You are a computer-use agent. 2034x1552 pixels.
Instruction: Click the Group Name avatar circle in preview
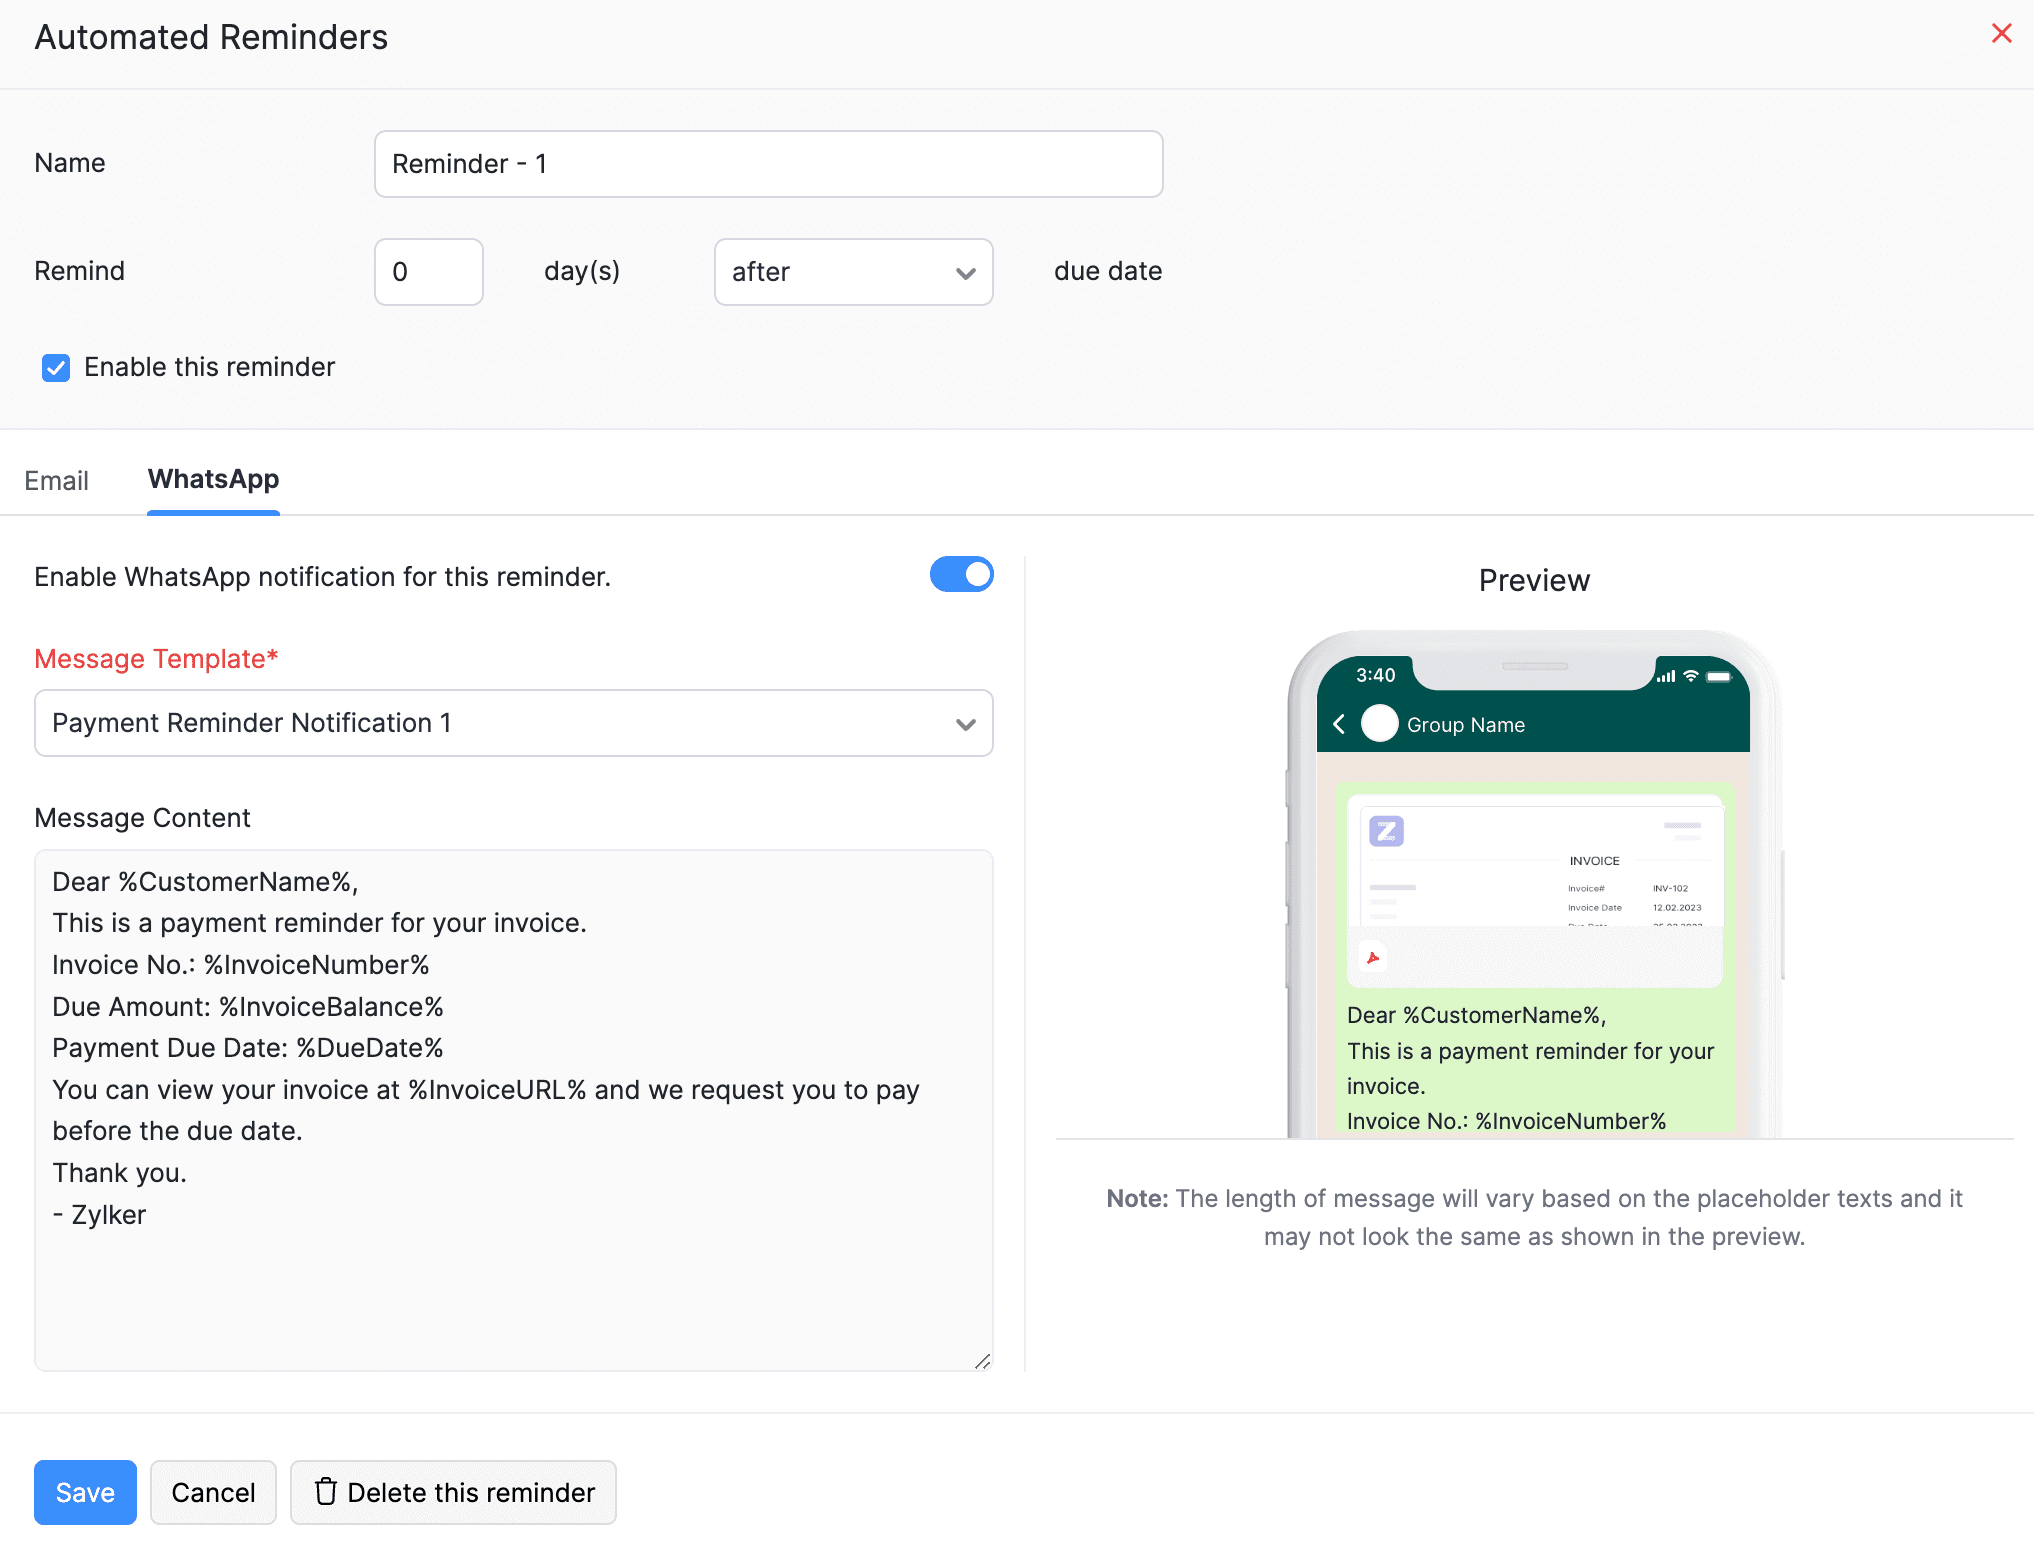click(x=1380, y=723)
